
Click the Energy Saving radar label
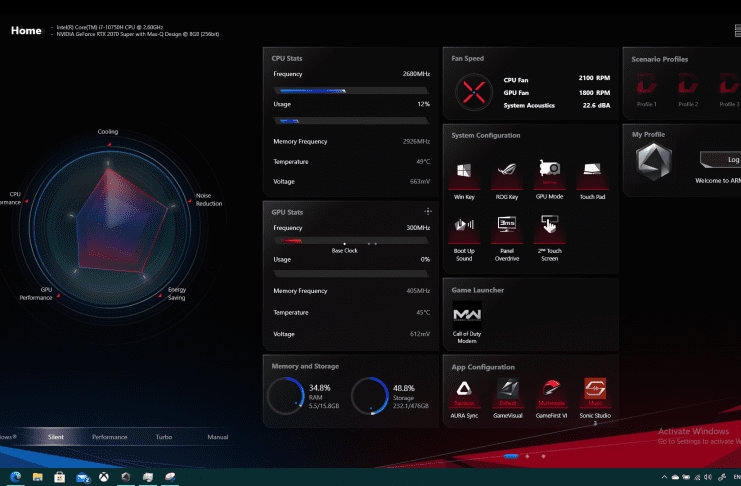tap(177, 294)
